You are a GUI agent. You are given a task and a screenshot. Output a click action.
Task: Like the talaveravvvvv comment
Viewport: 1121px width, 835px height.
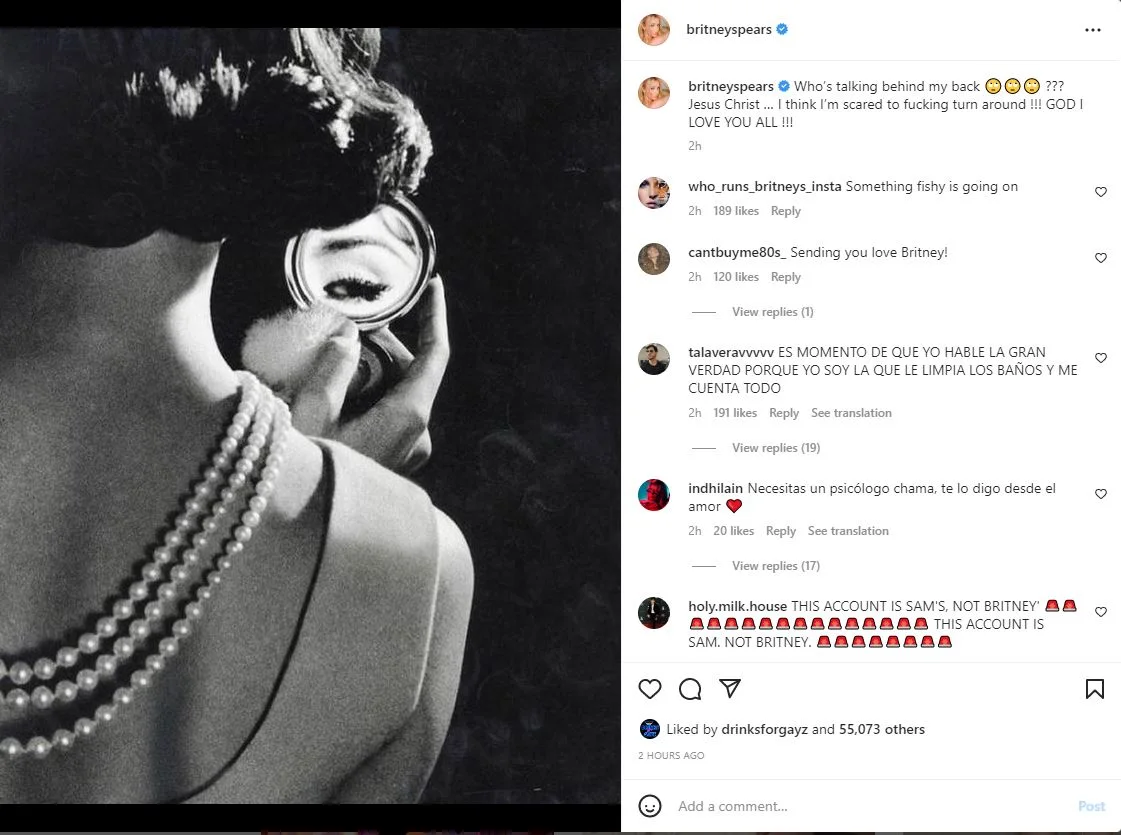(1101, 358)
